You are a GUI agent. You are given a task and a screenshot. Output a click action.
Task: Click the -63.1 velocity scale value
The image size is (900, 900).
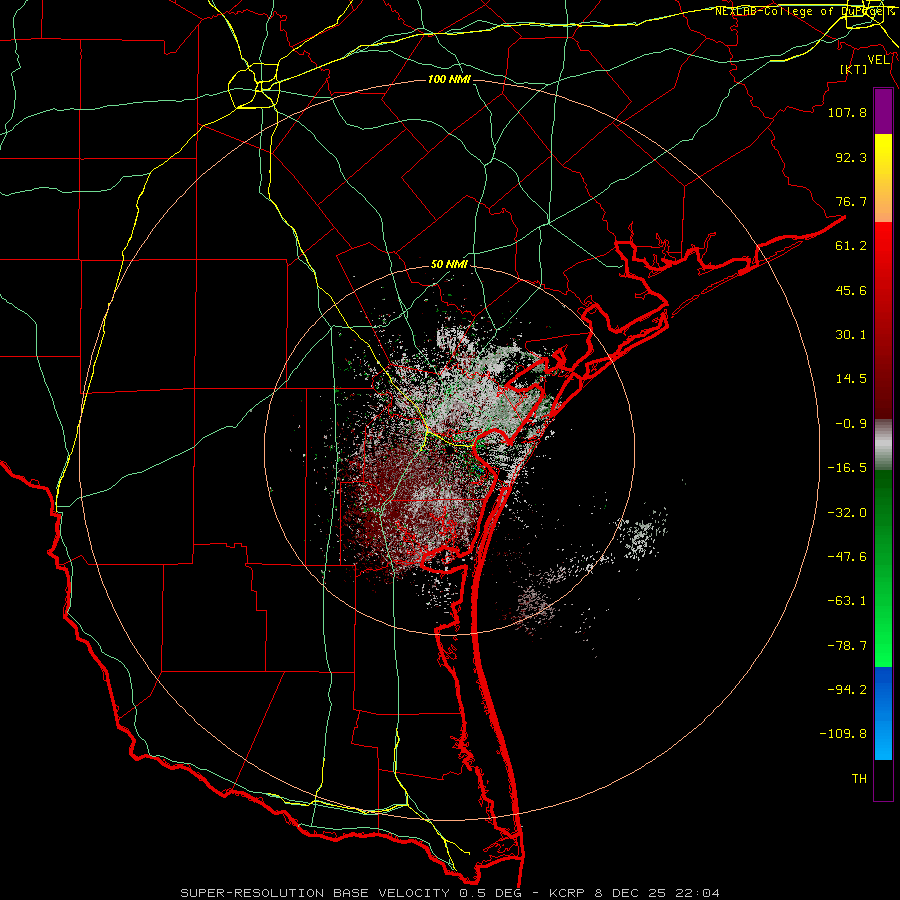(x=847, y=601)
